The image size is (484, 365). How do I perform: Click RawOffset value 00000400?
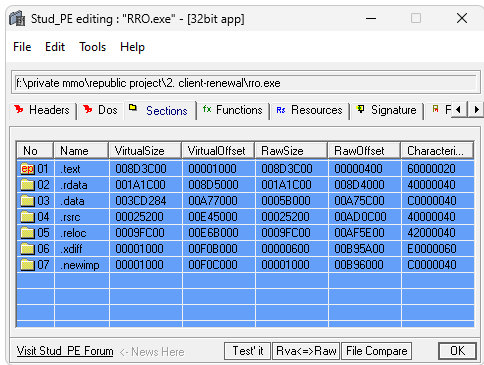[358, 169]
